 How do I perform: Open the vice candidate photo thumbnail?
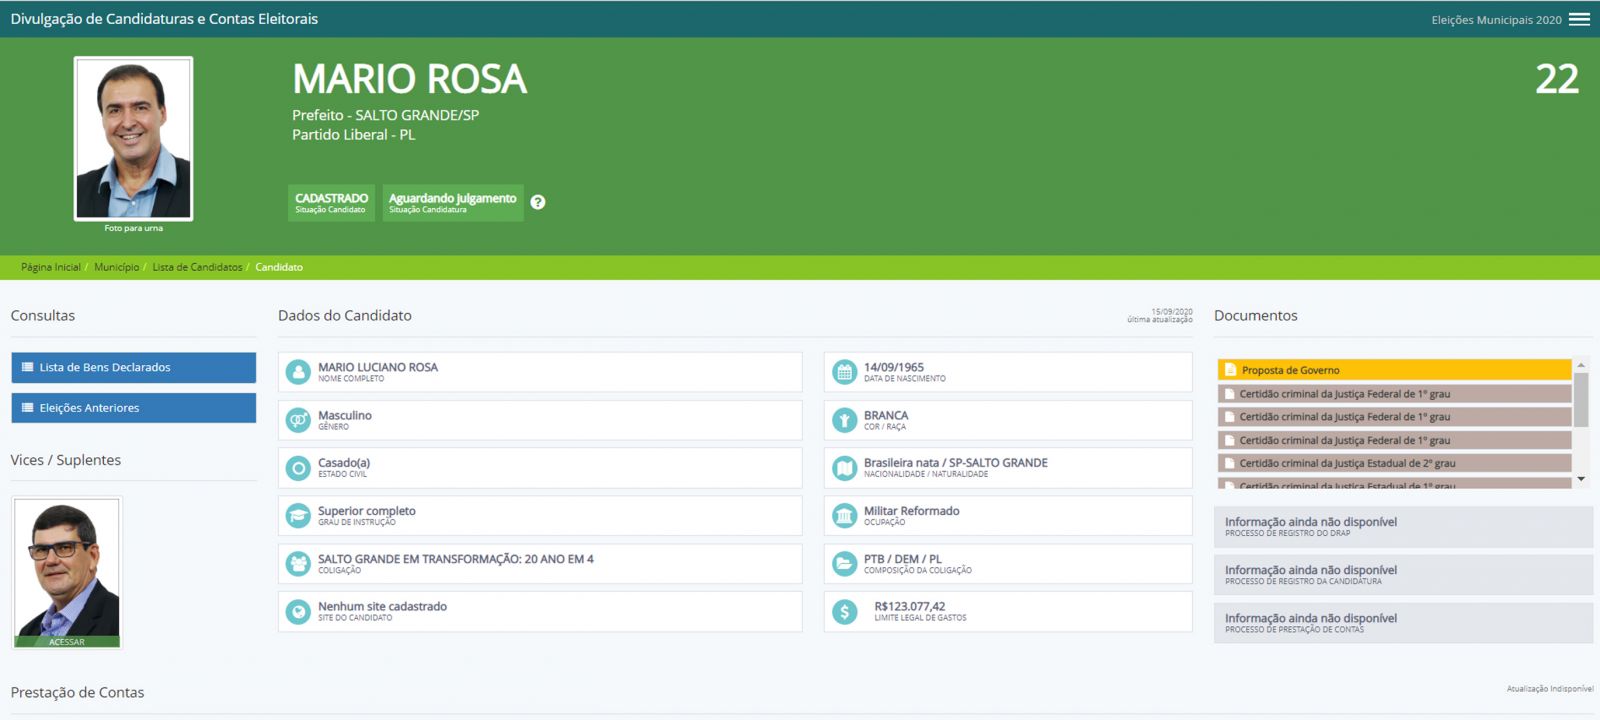coord(67,570)
